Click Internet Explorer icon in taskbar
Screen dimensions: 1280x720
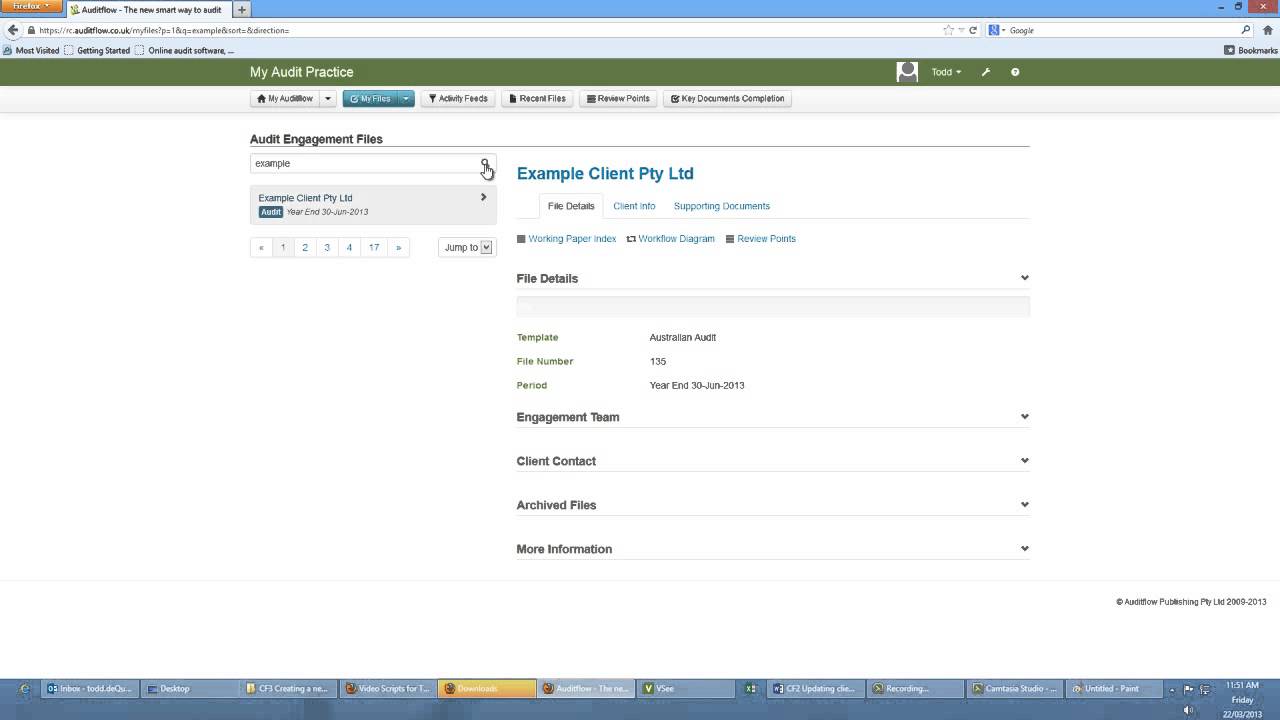click(x=23, y=688)
